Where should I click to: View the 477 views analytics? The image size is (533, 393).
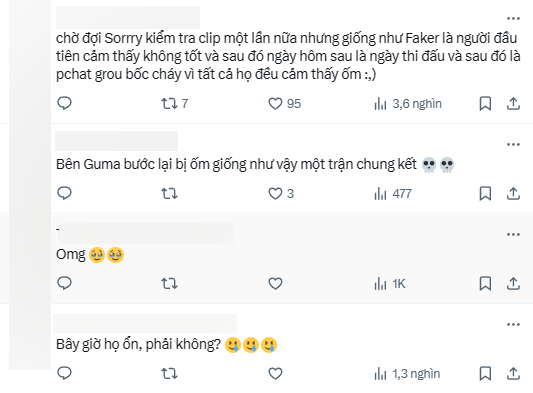pos(393,194)
